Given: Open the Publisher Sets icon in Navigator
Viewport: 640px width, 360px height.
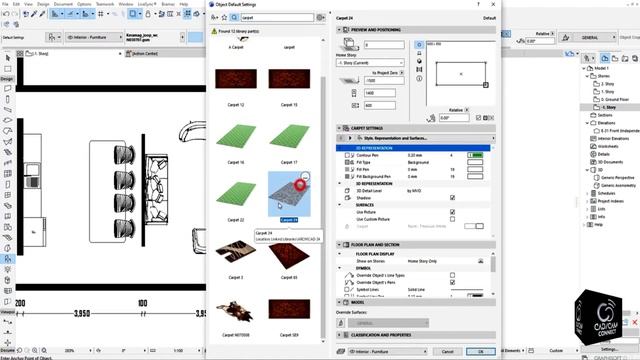Looking at the screenshot, I should pos(635,59).
